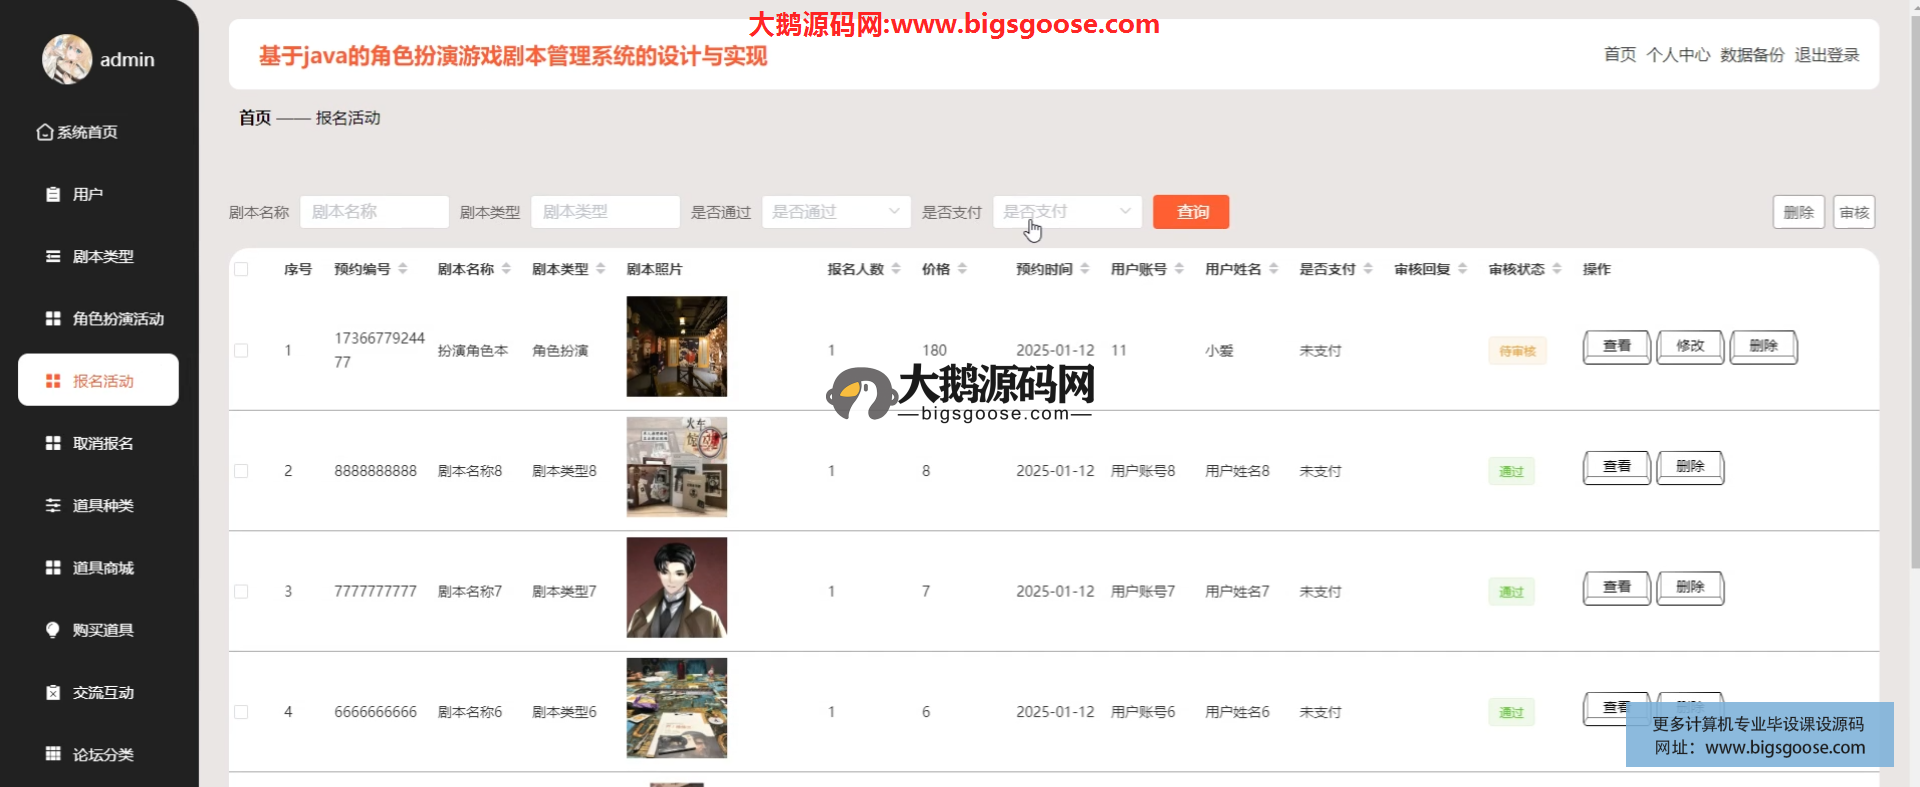Toggle the select-all checkbox in table header

(241, 269)
